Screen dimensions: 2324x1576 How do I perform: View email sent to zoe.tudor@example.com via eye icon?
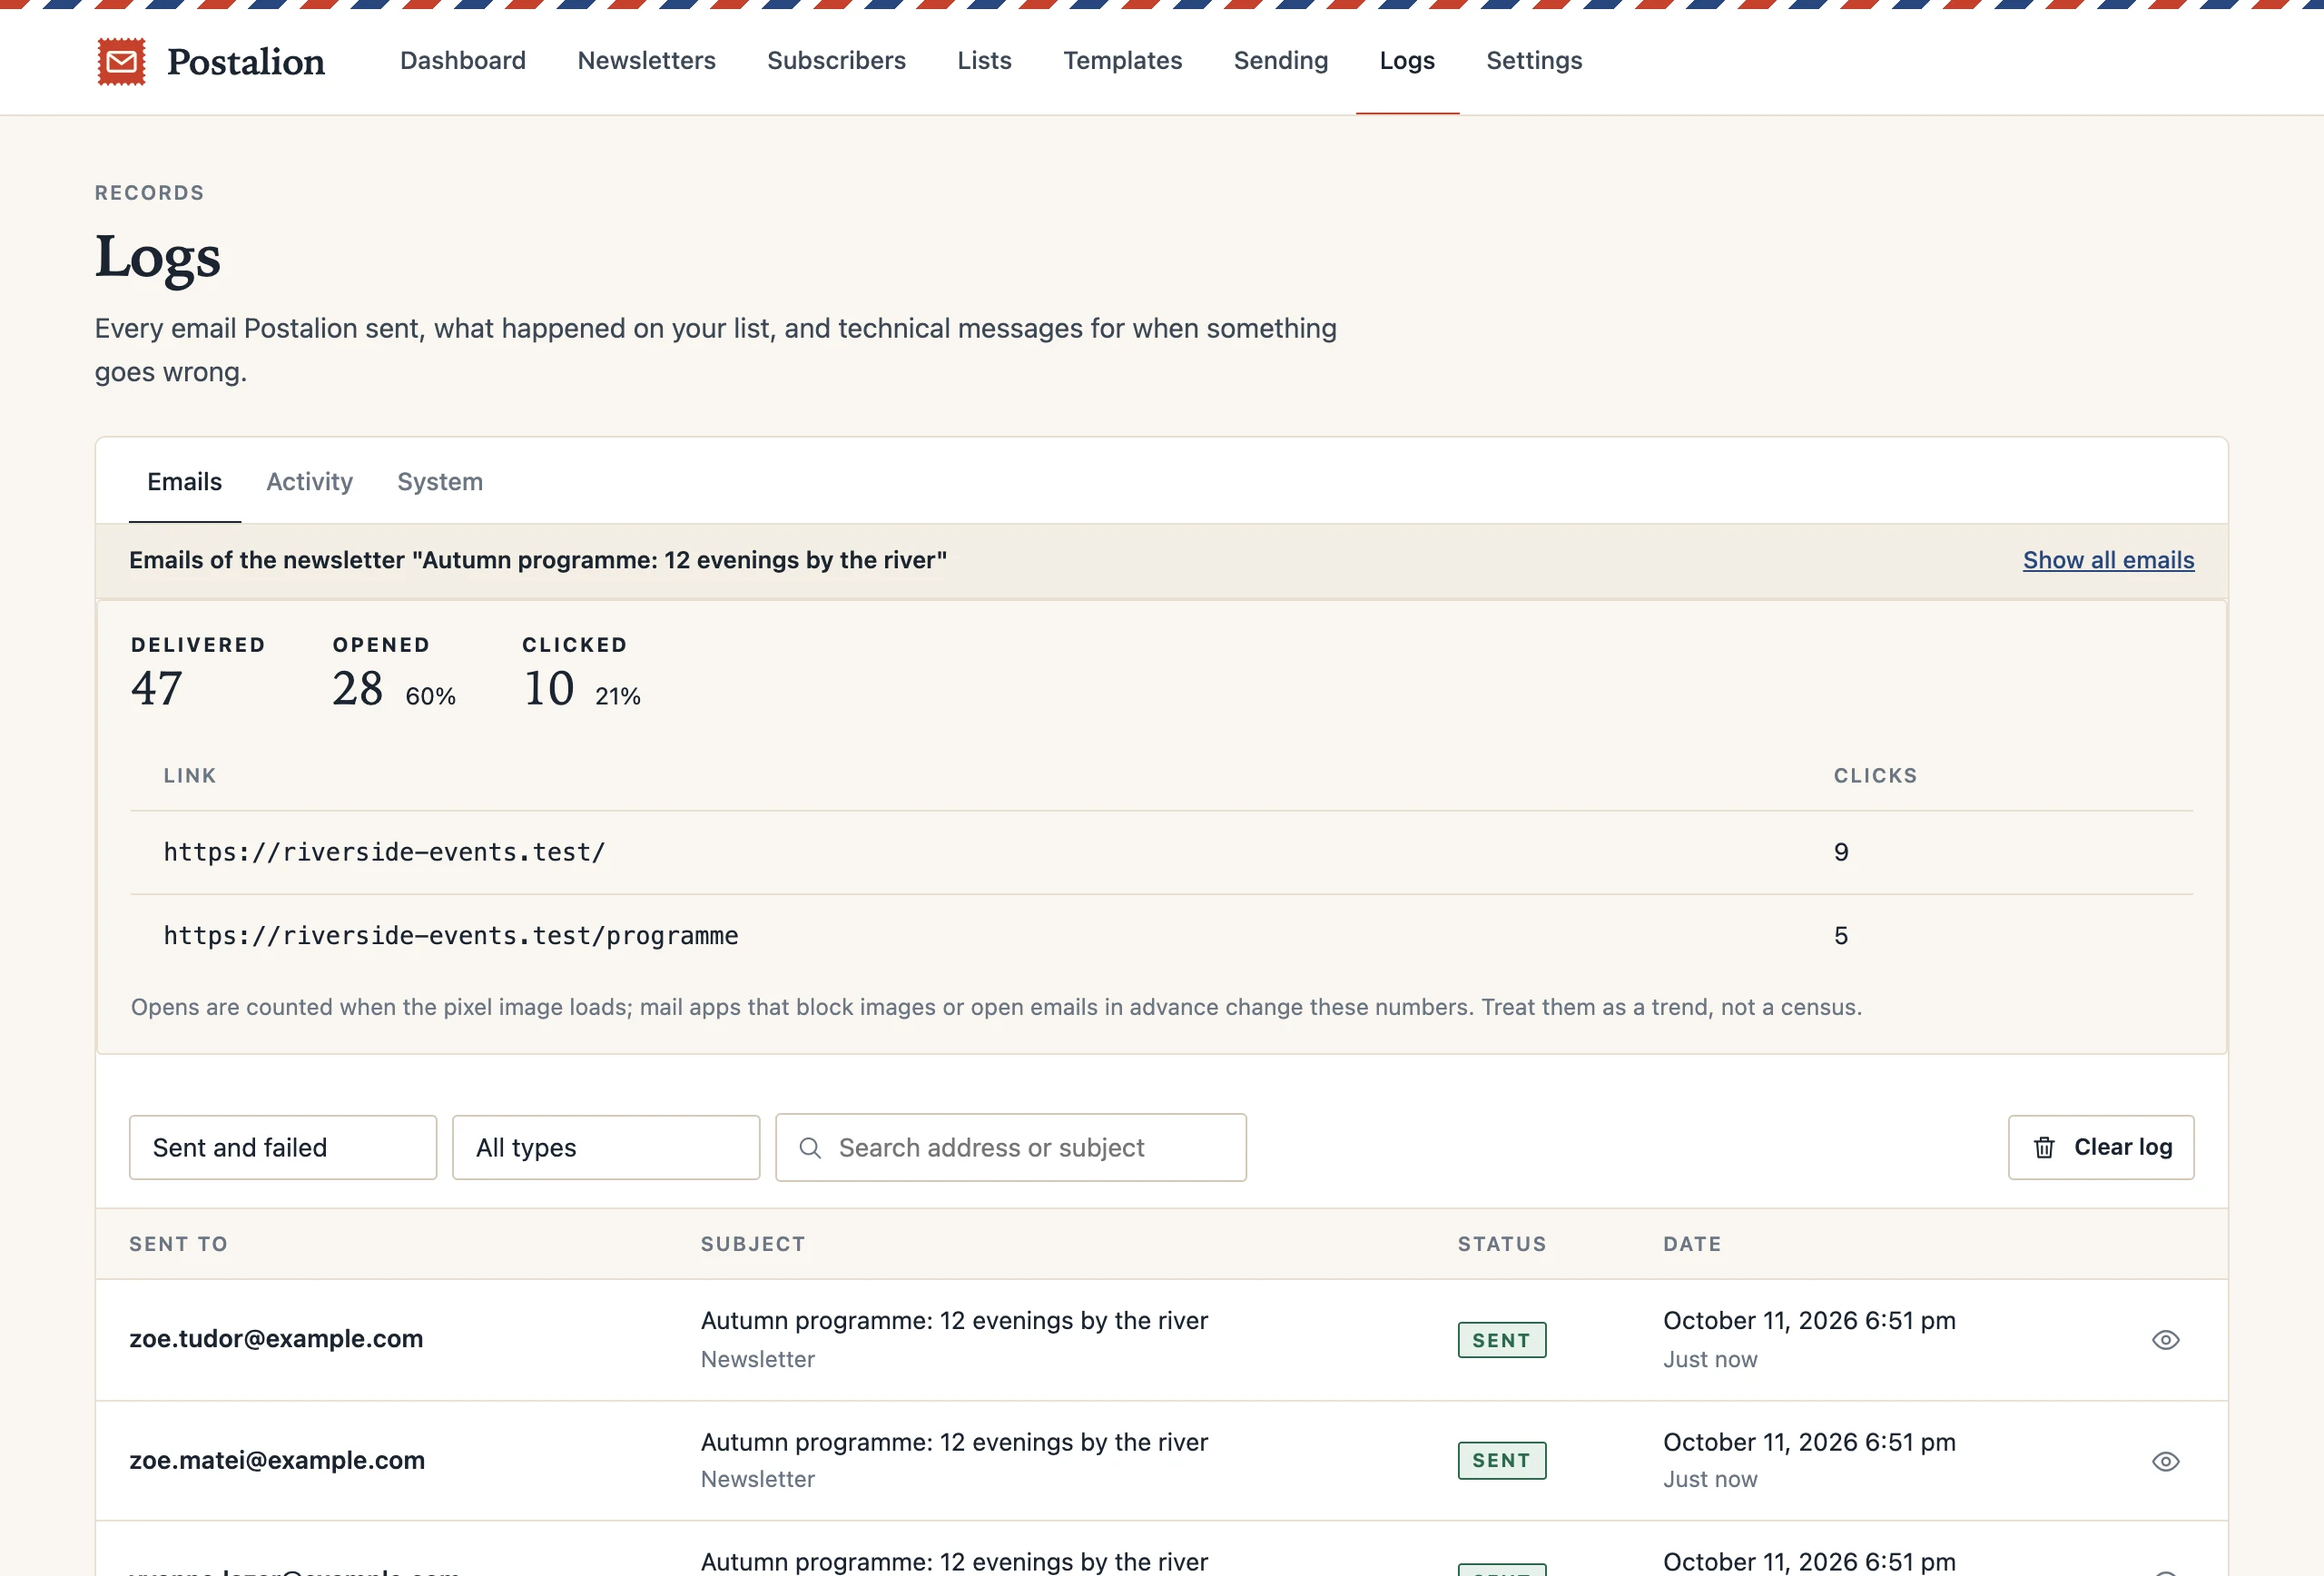point(2165,1340)
